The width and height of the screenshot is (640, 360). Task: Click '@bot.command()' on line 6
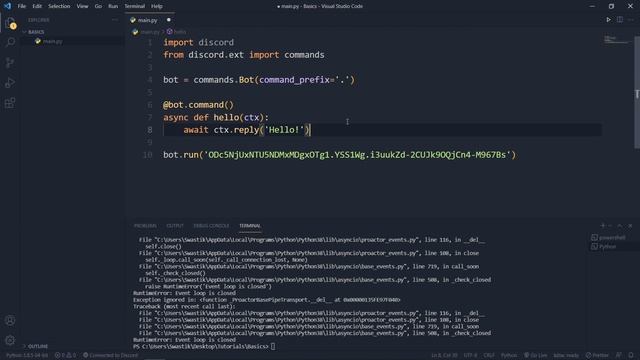tap(198, 105)
